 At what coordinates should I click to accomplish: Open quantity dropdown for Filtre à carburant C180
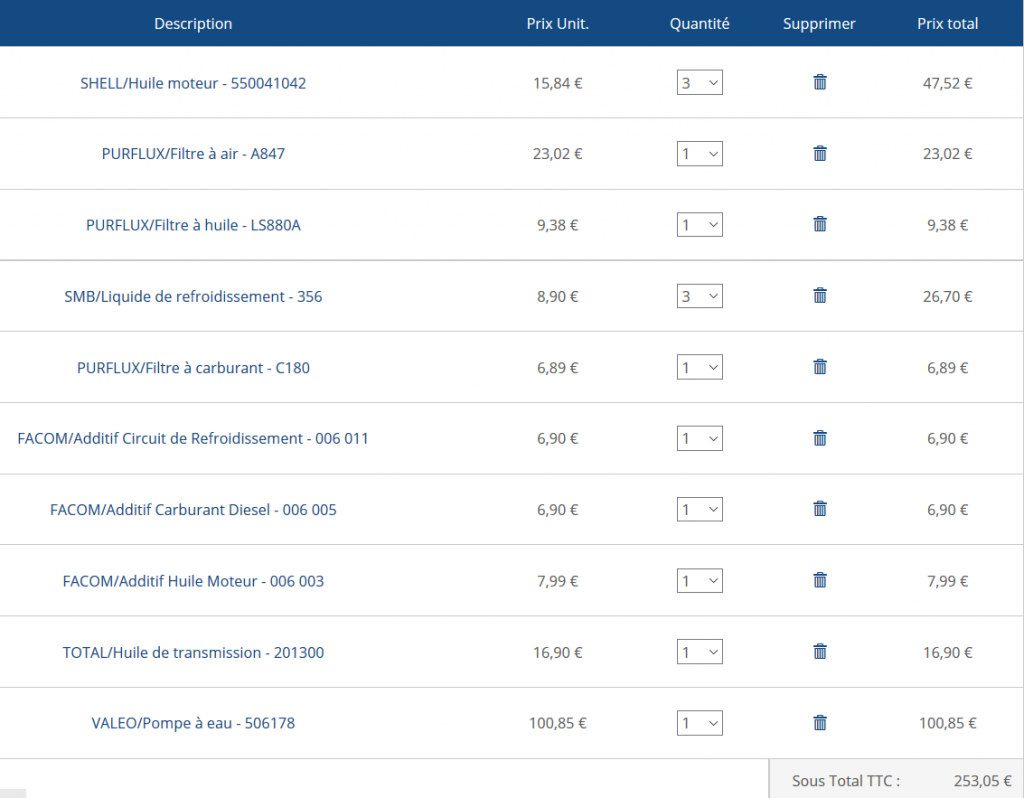point(699,367)
